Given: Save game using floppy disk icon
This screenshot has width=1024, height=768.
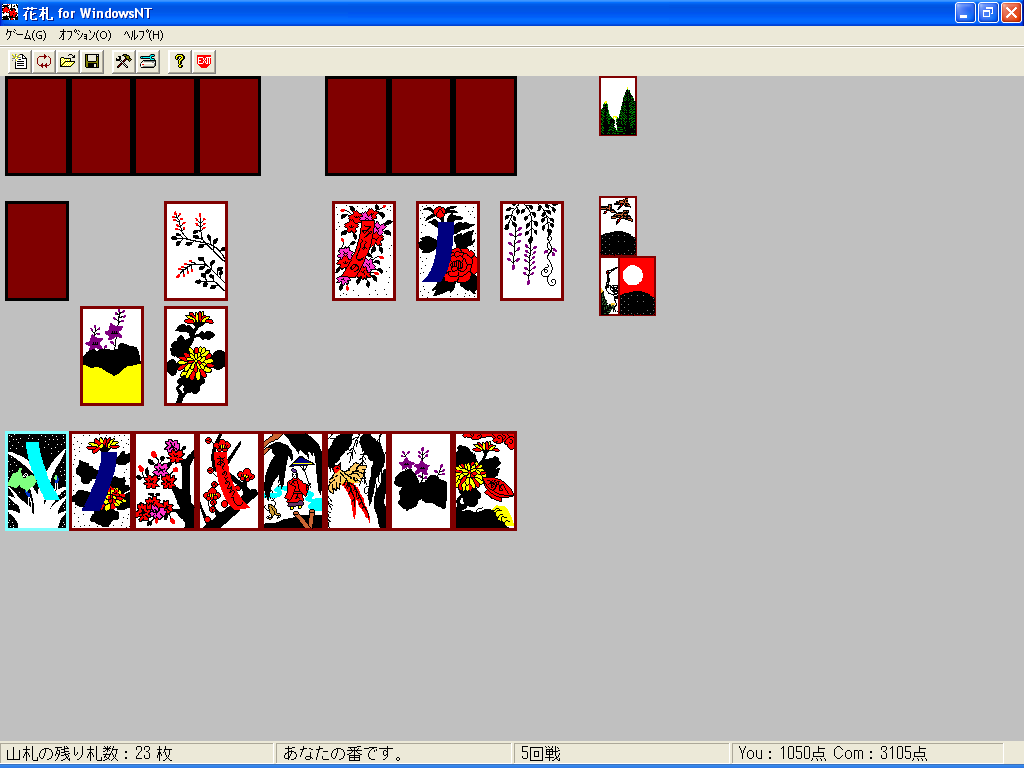Looking at the screenshot, I should [92, 61].
